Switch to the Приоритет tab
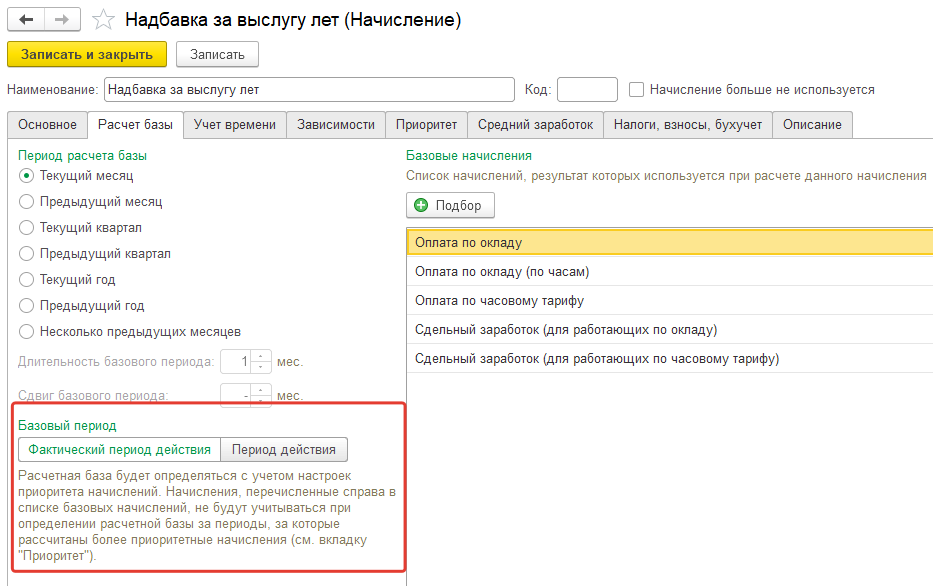The height and width of the screenshot is (586, 933). click(426, 125)
